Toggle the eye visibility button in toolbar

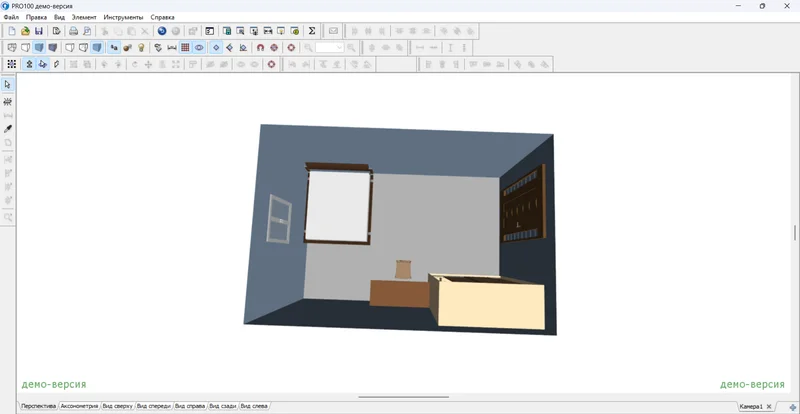click(x=199, y=47)
